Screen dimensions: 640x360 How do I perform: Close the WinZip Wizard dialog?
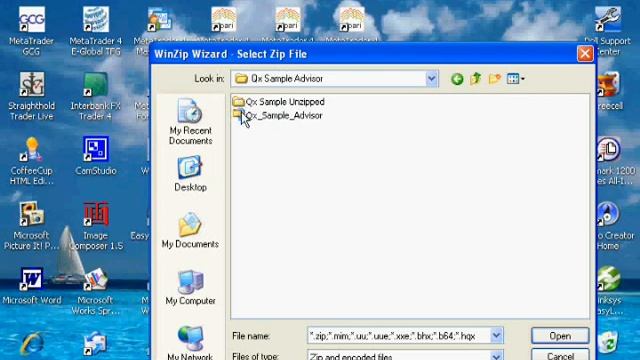point(585,54)
